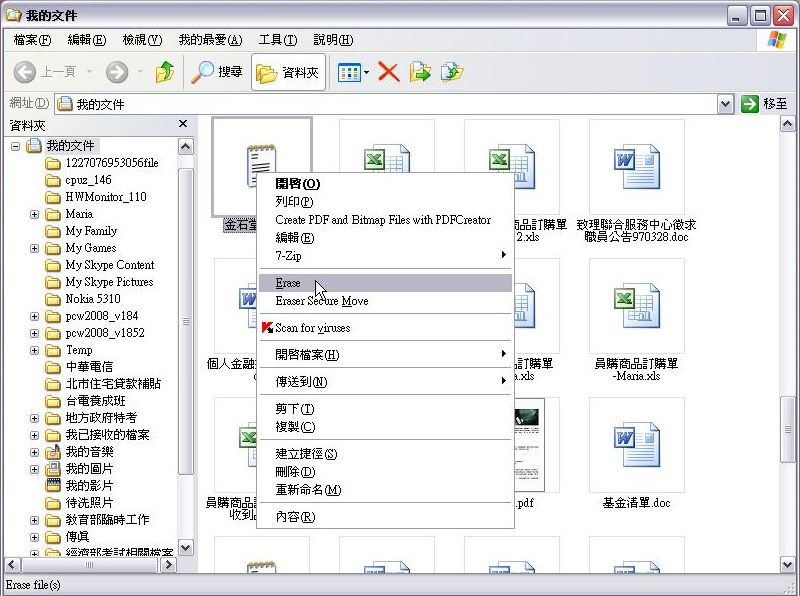Toggle the Folders (資料夾) pane button
This screenshot has width=800, height=596.
click(288, 72)
